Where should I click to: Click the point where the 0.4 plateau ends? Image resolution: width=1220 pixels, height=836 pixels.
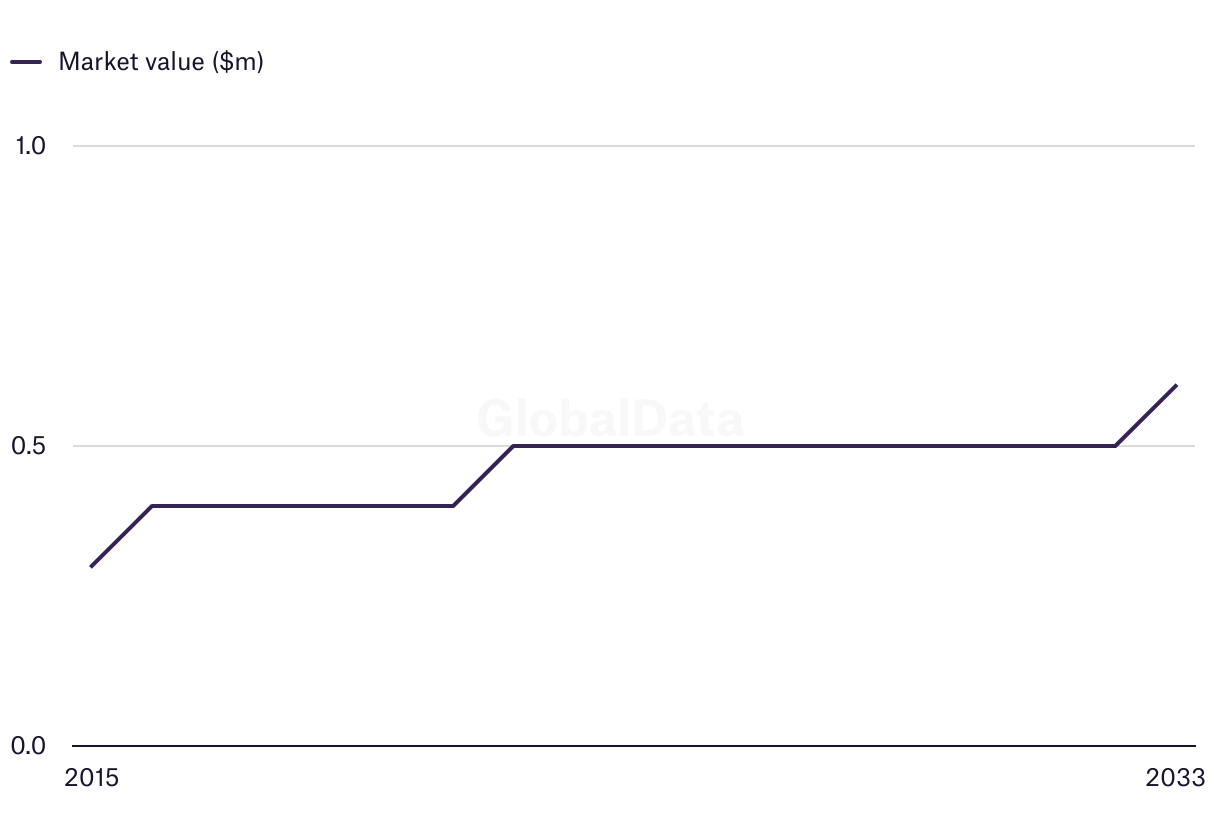click(x=453, y=506)
